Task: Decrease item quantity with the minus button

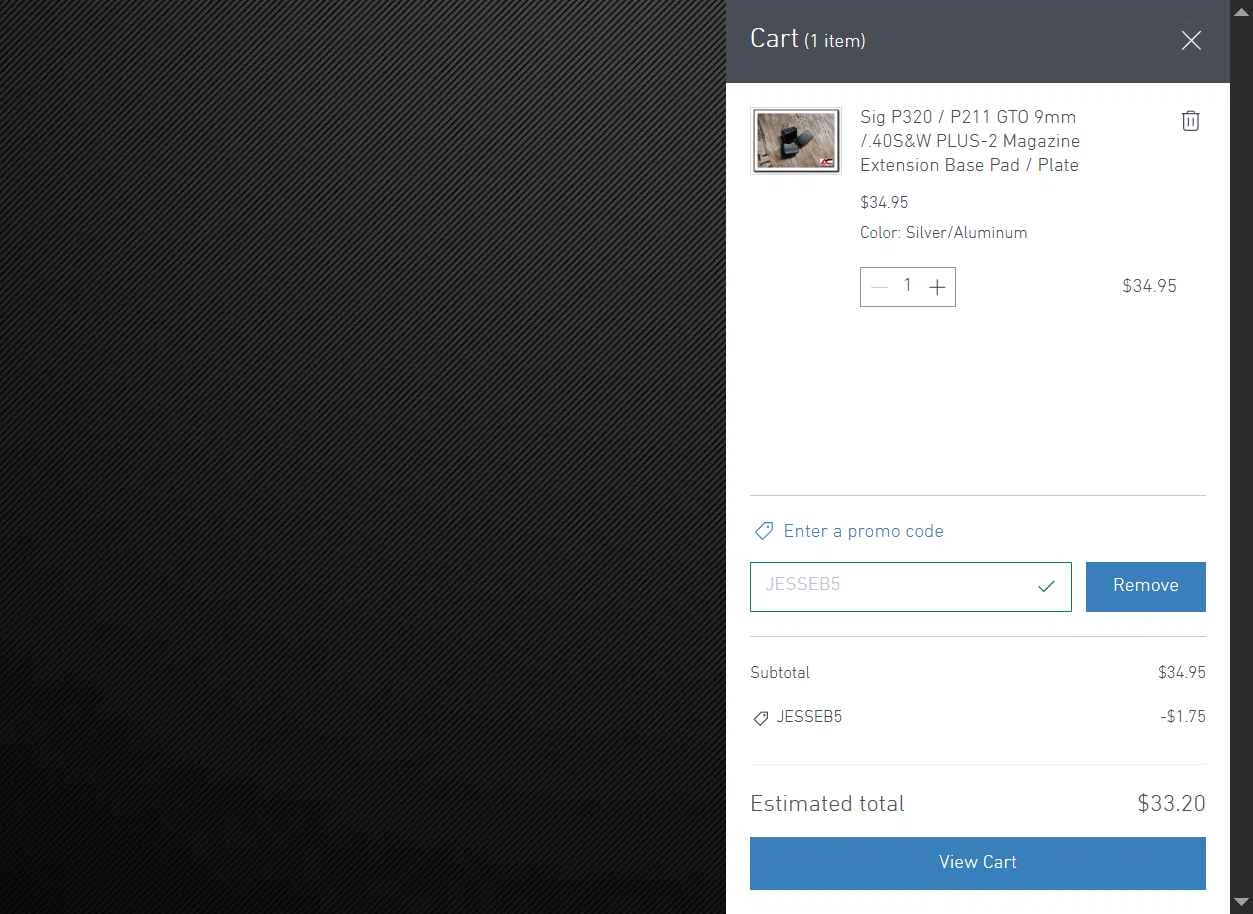Action: coord(879,287)
